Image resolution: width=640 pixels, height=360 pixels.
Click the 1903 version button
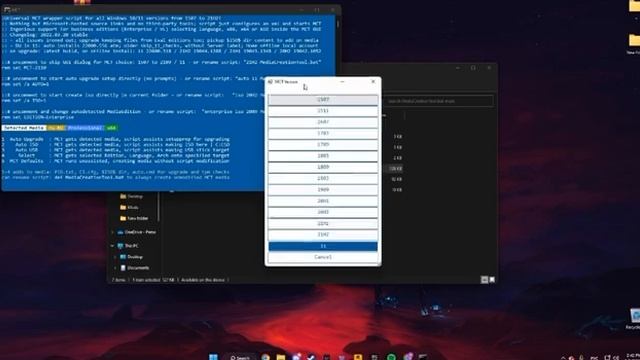[323, 178]
